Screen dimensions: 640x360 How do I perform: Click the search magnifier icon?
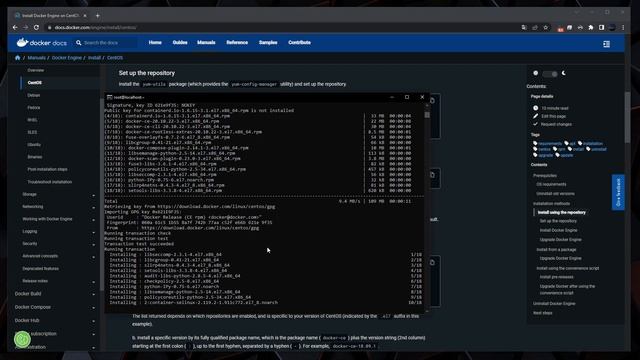[78, 42]
